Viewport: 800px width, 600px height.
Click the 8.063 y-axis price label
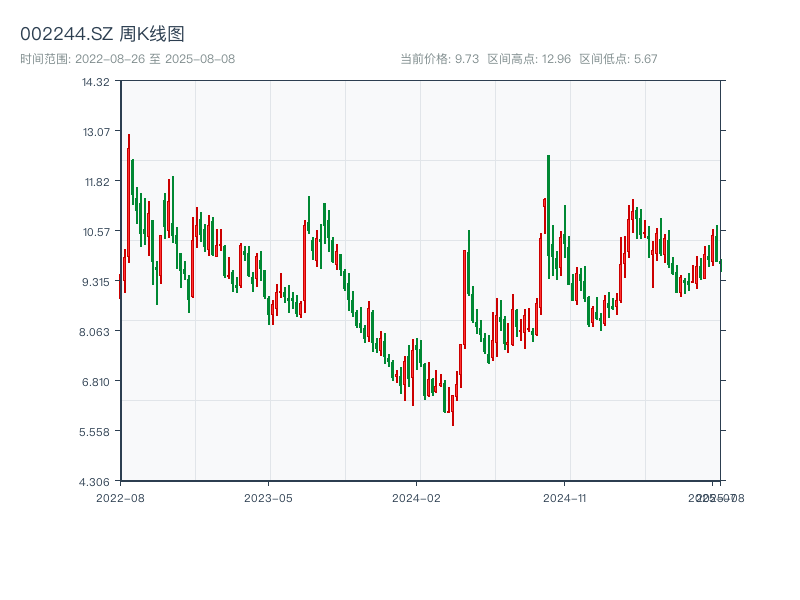point(96,332)
